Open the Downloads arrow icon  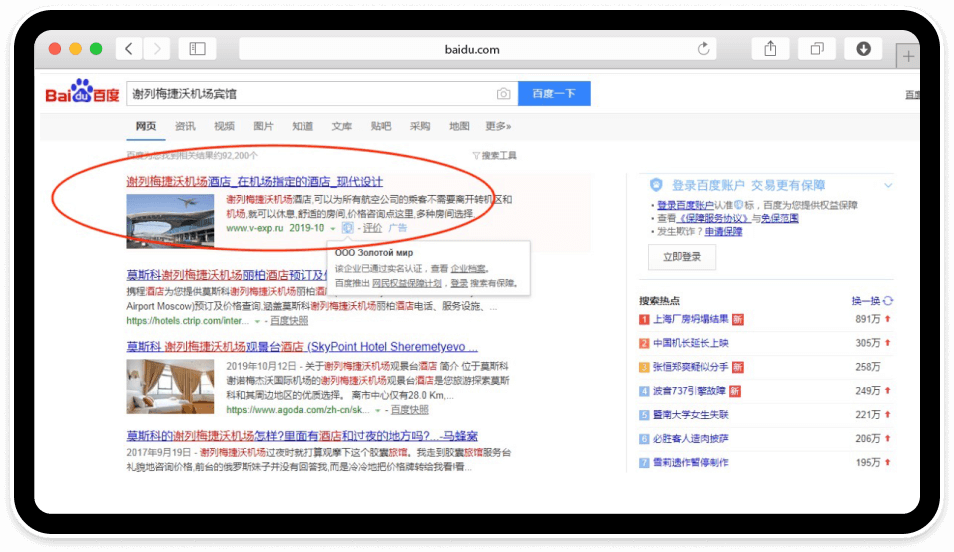click(863, 49)
